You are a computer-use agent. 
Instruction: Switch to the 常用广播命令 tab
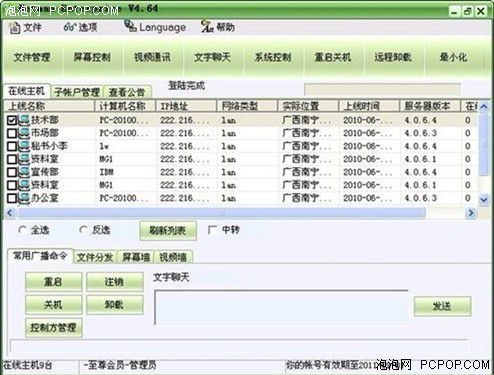tap(40, 256)
